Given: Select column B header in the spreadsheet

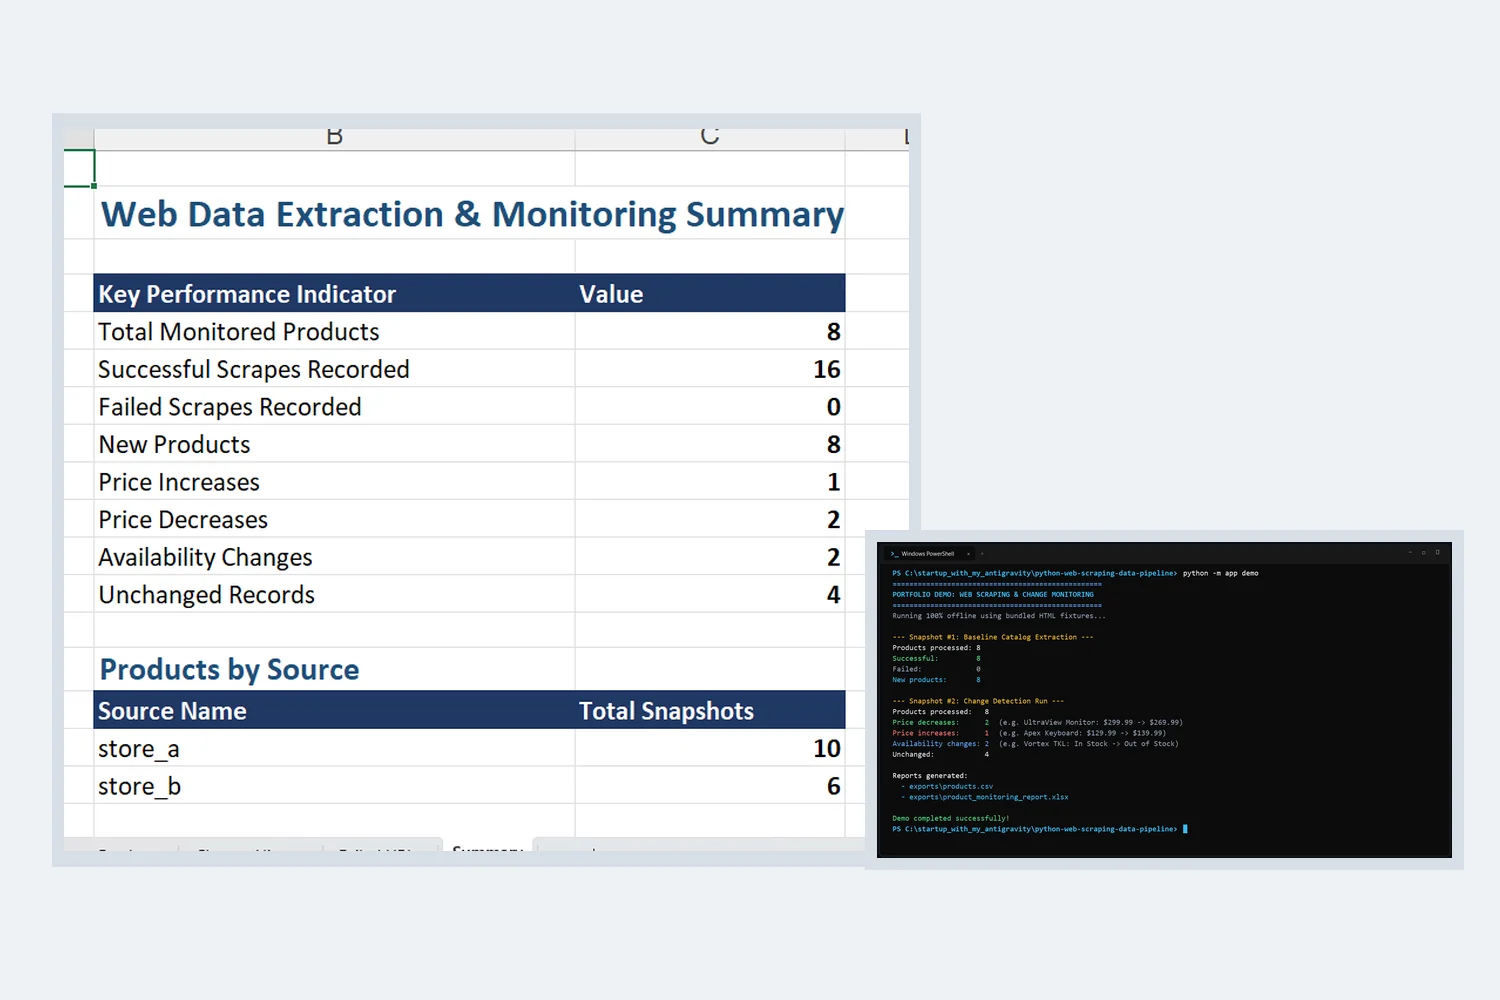Looking at the screenshot, I should pyautogui.click(x=334, y=137).
